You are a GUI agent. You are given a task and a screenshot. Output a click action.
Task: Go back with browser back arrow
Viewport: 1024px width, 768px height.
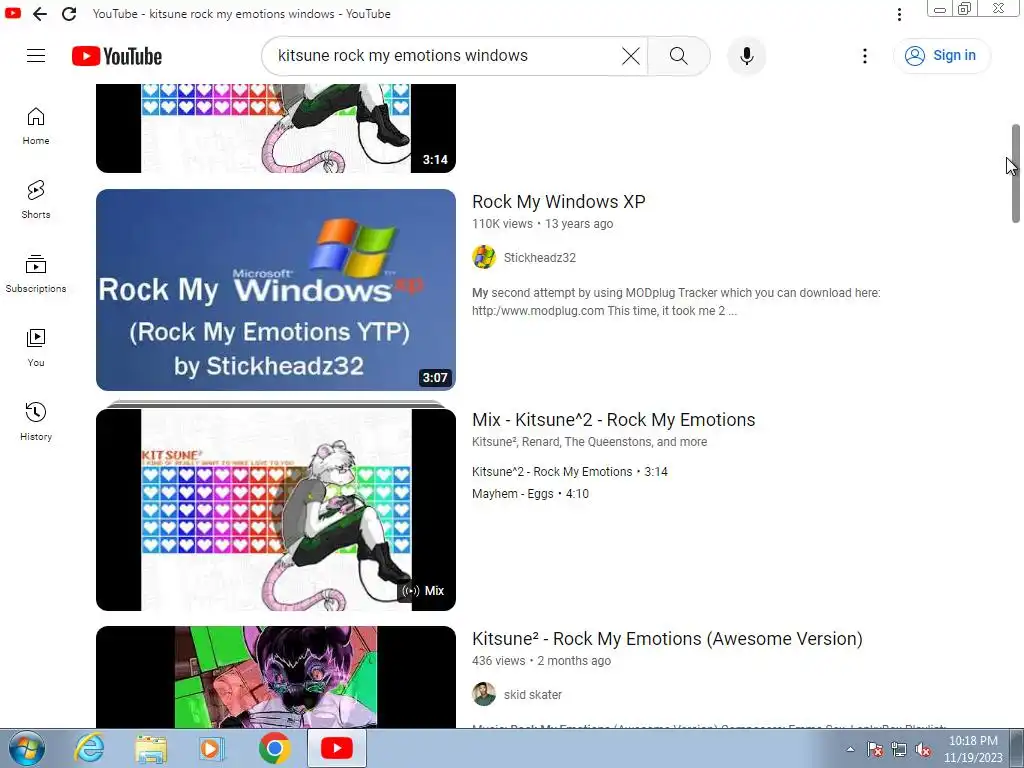pos(40,14)
